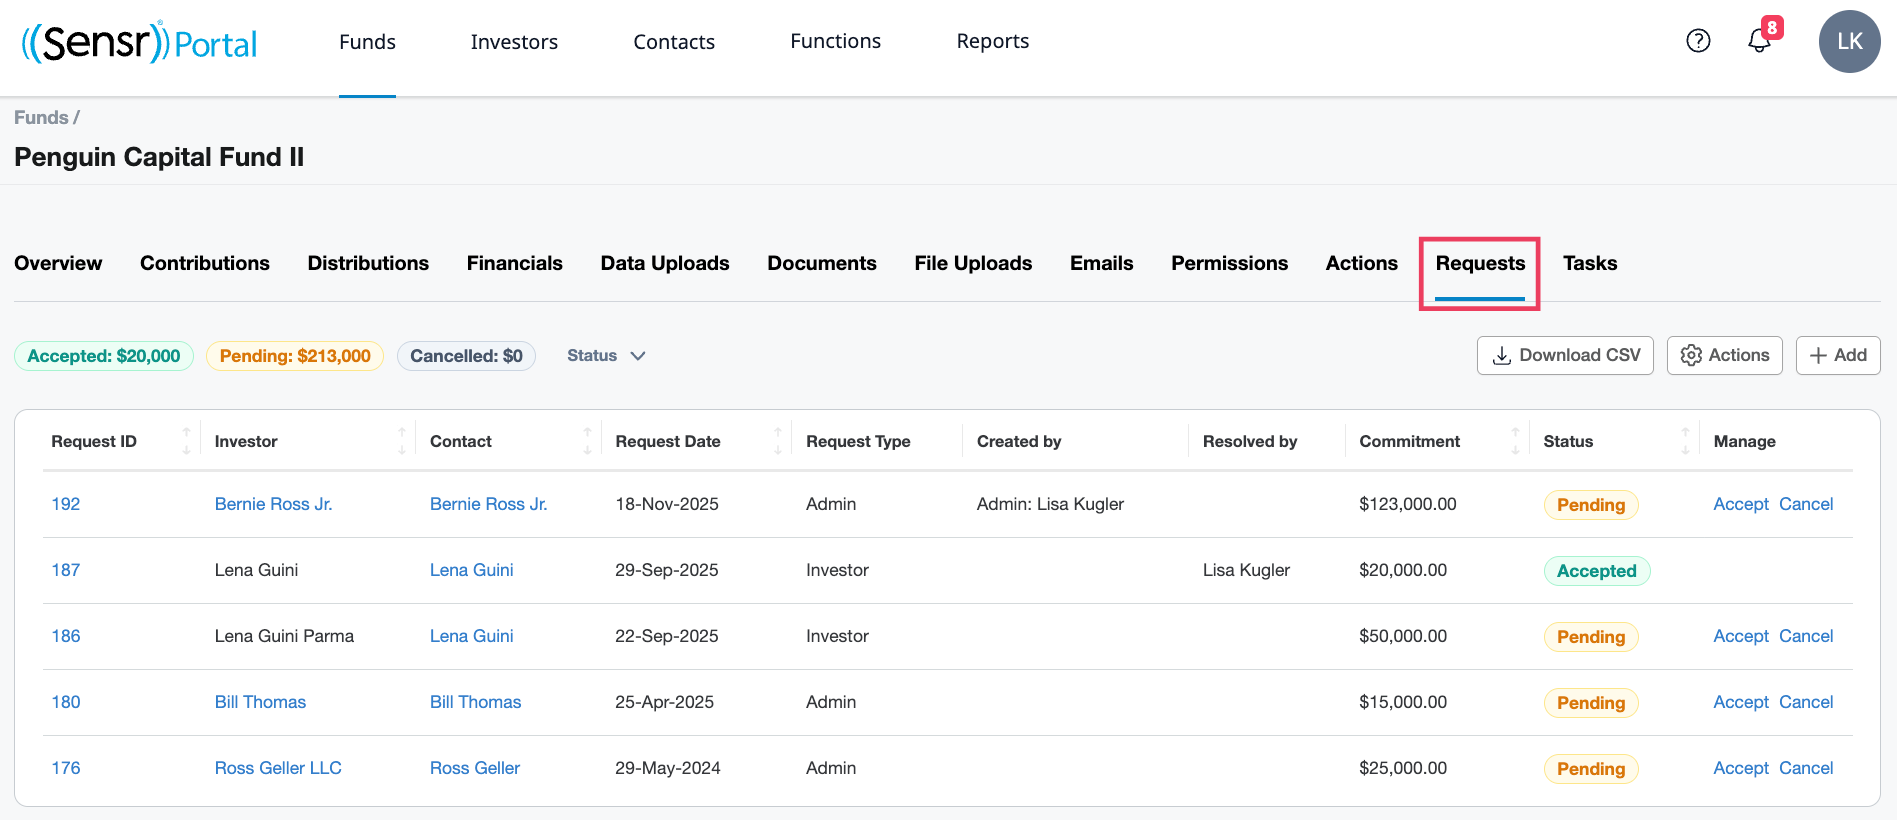Cancel the Ross Geller LLC request
The height and width of the screenshot is (820, 1897).
point(1806,768)
